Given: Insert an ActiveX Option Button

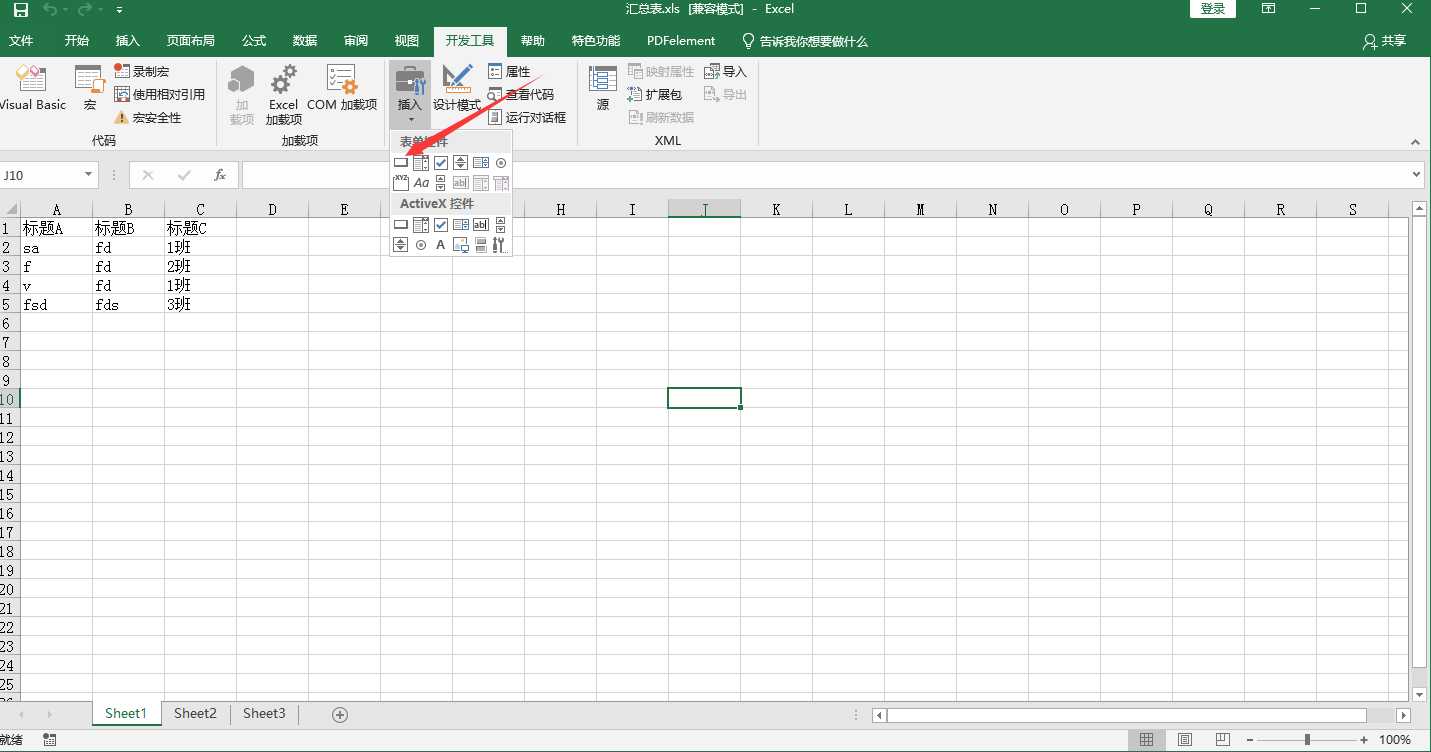Looking at the screenshot, I should pyautogui.click(x=421, y=245).
